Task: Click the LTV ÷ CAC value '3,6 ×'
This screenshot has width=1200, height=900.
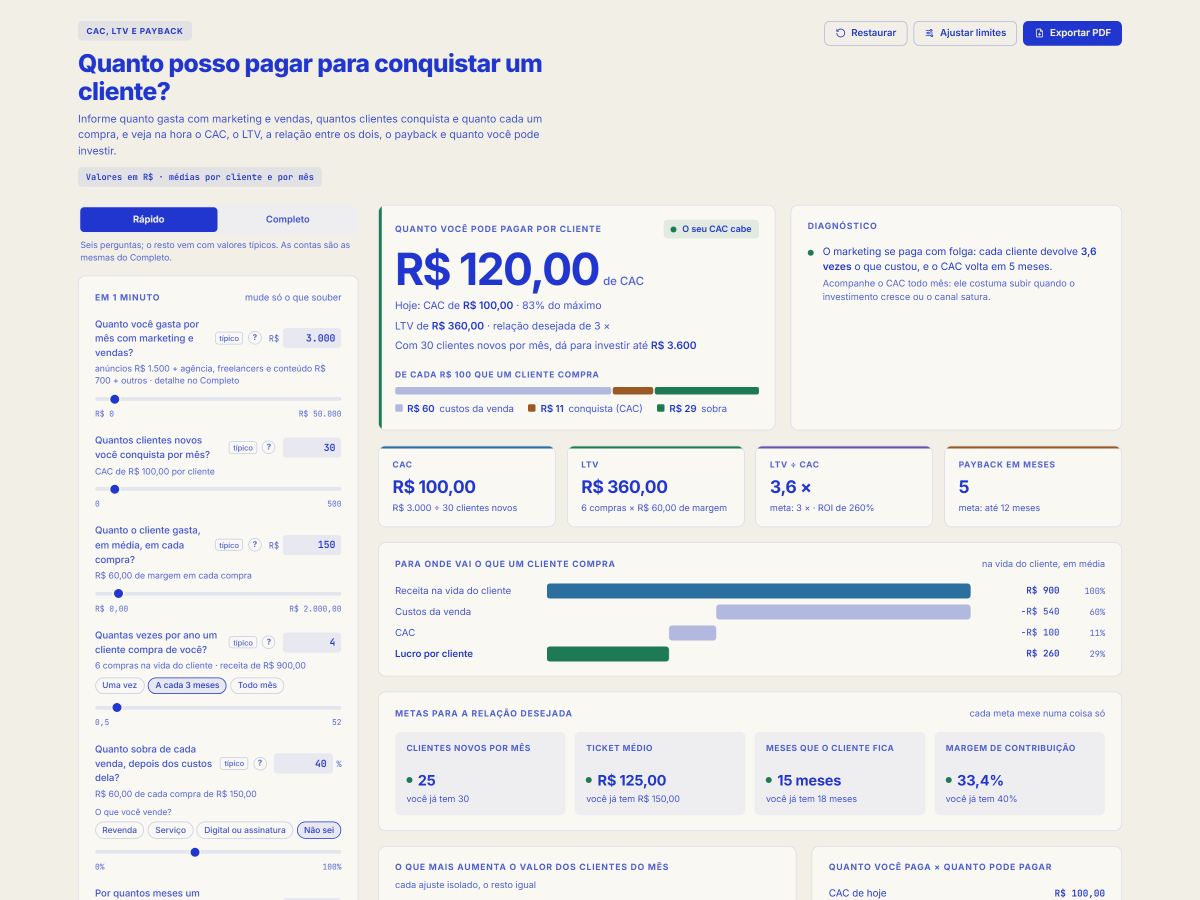Action: pos(790,487)
